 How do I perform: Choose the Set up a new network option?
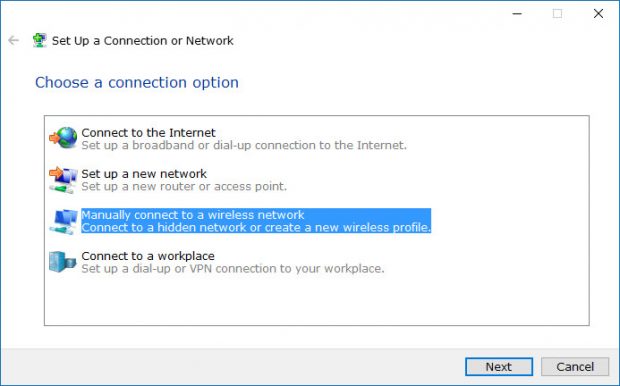pos(144,174)
